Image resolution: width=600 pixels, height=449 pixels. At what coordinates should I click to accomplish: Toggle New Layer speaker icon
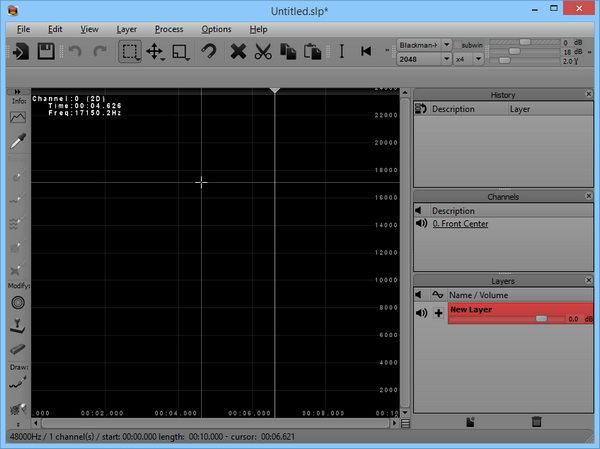[421, 313]
